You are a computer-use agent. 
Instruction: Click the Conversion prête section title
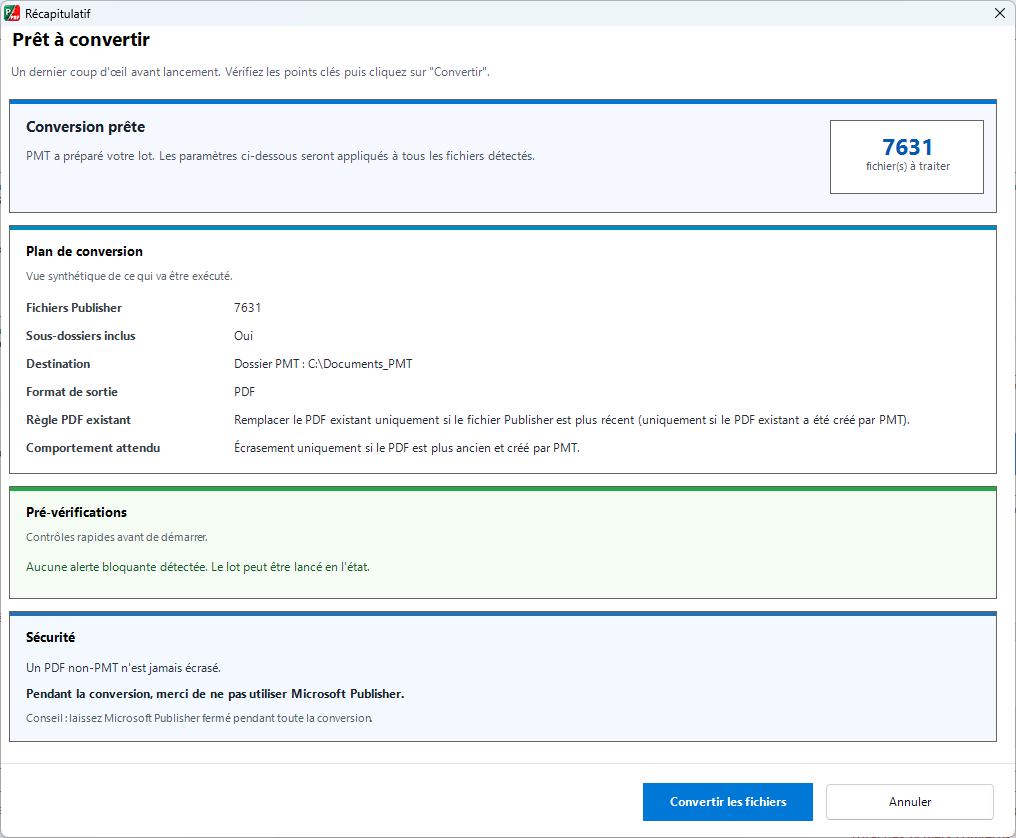[x=86, y=127]
